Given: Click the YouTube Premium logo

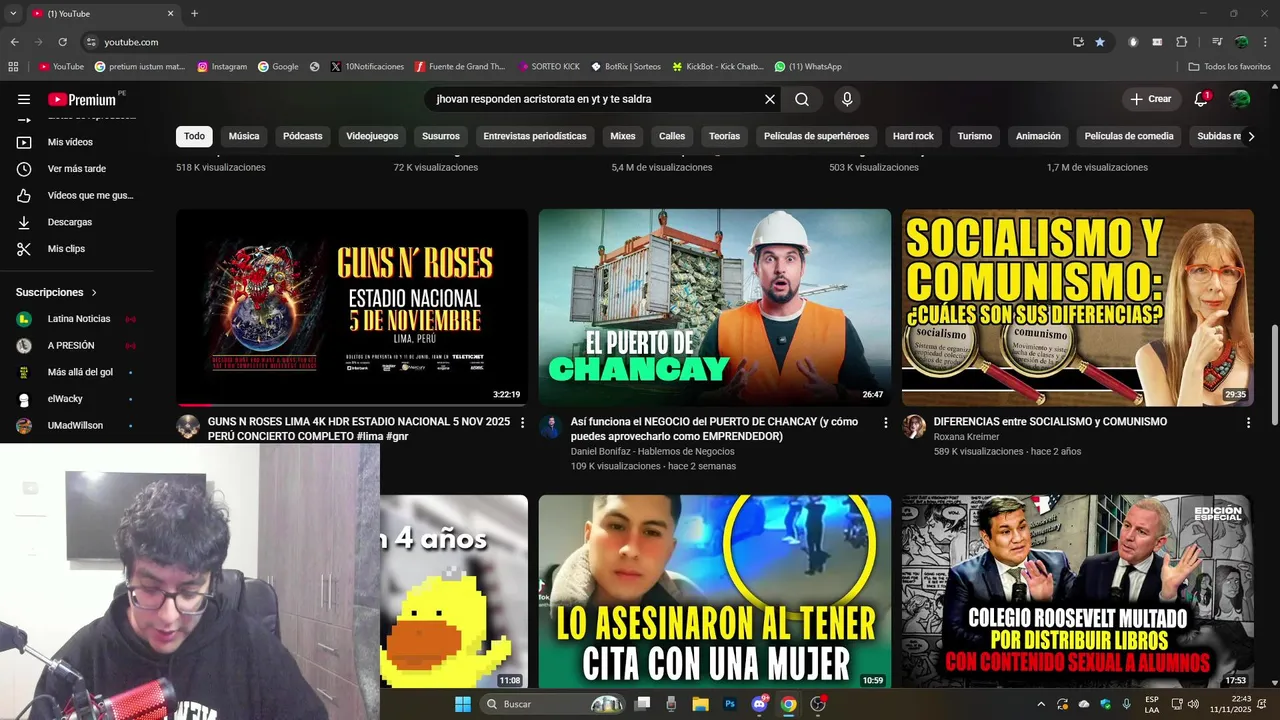Looking at the screenshot, I should pyautogui.click(x=82, y=99).
